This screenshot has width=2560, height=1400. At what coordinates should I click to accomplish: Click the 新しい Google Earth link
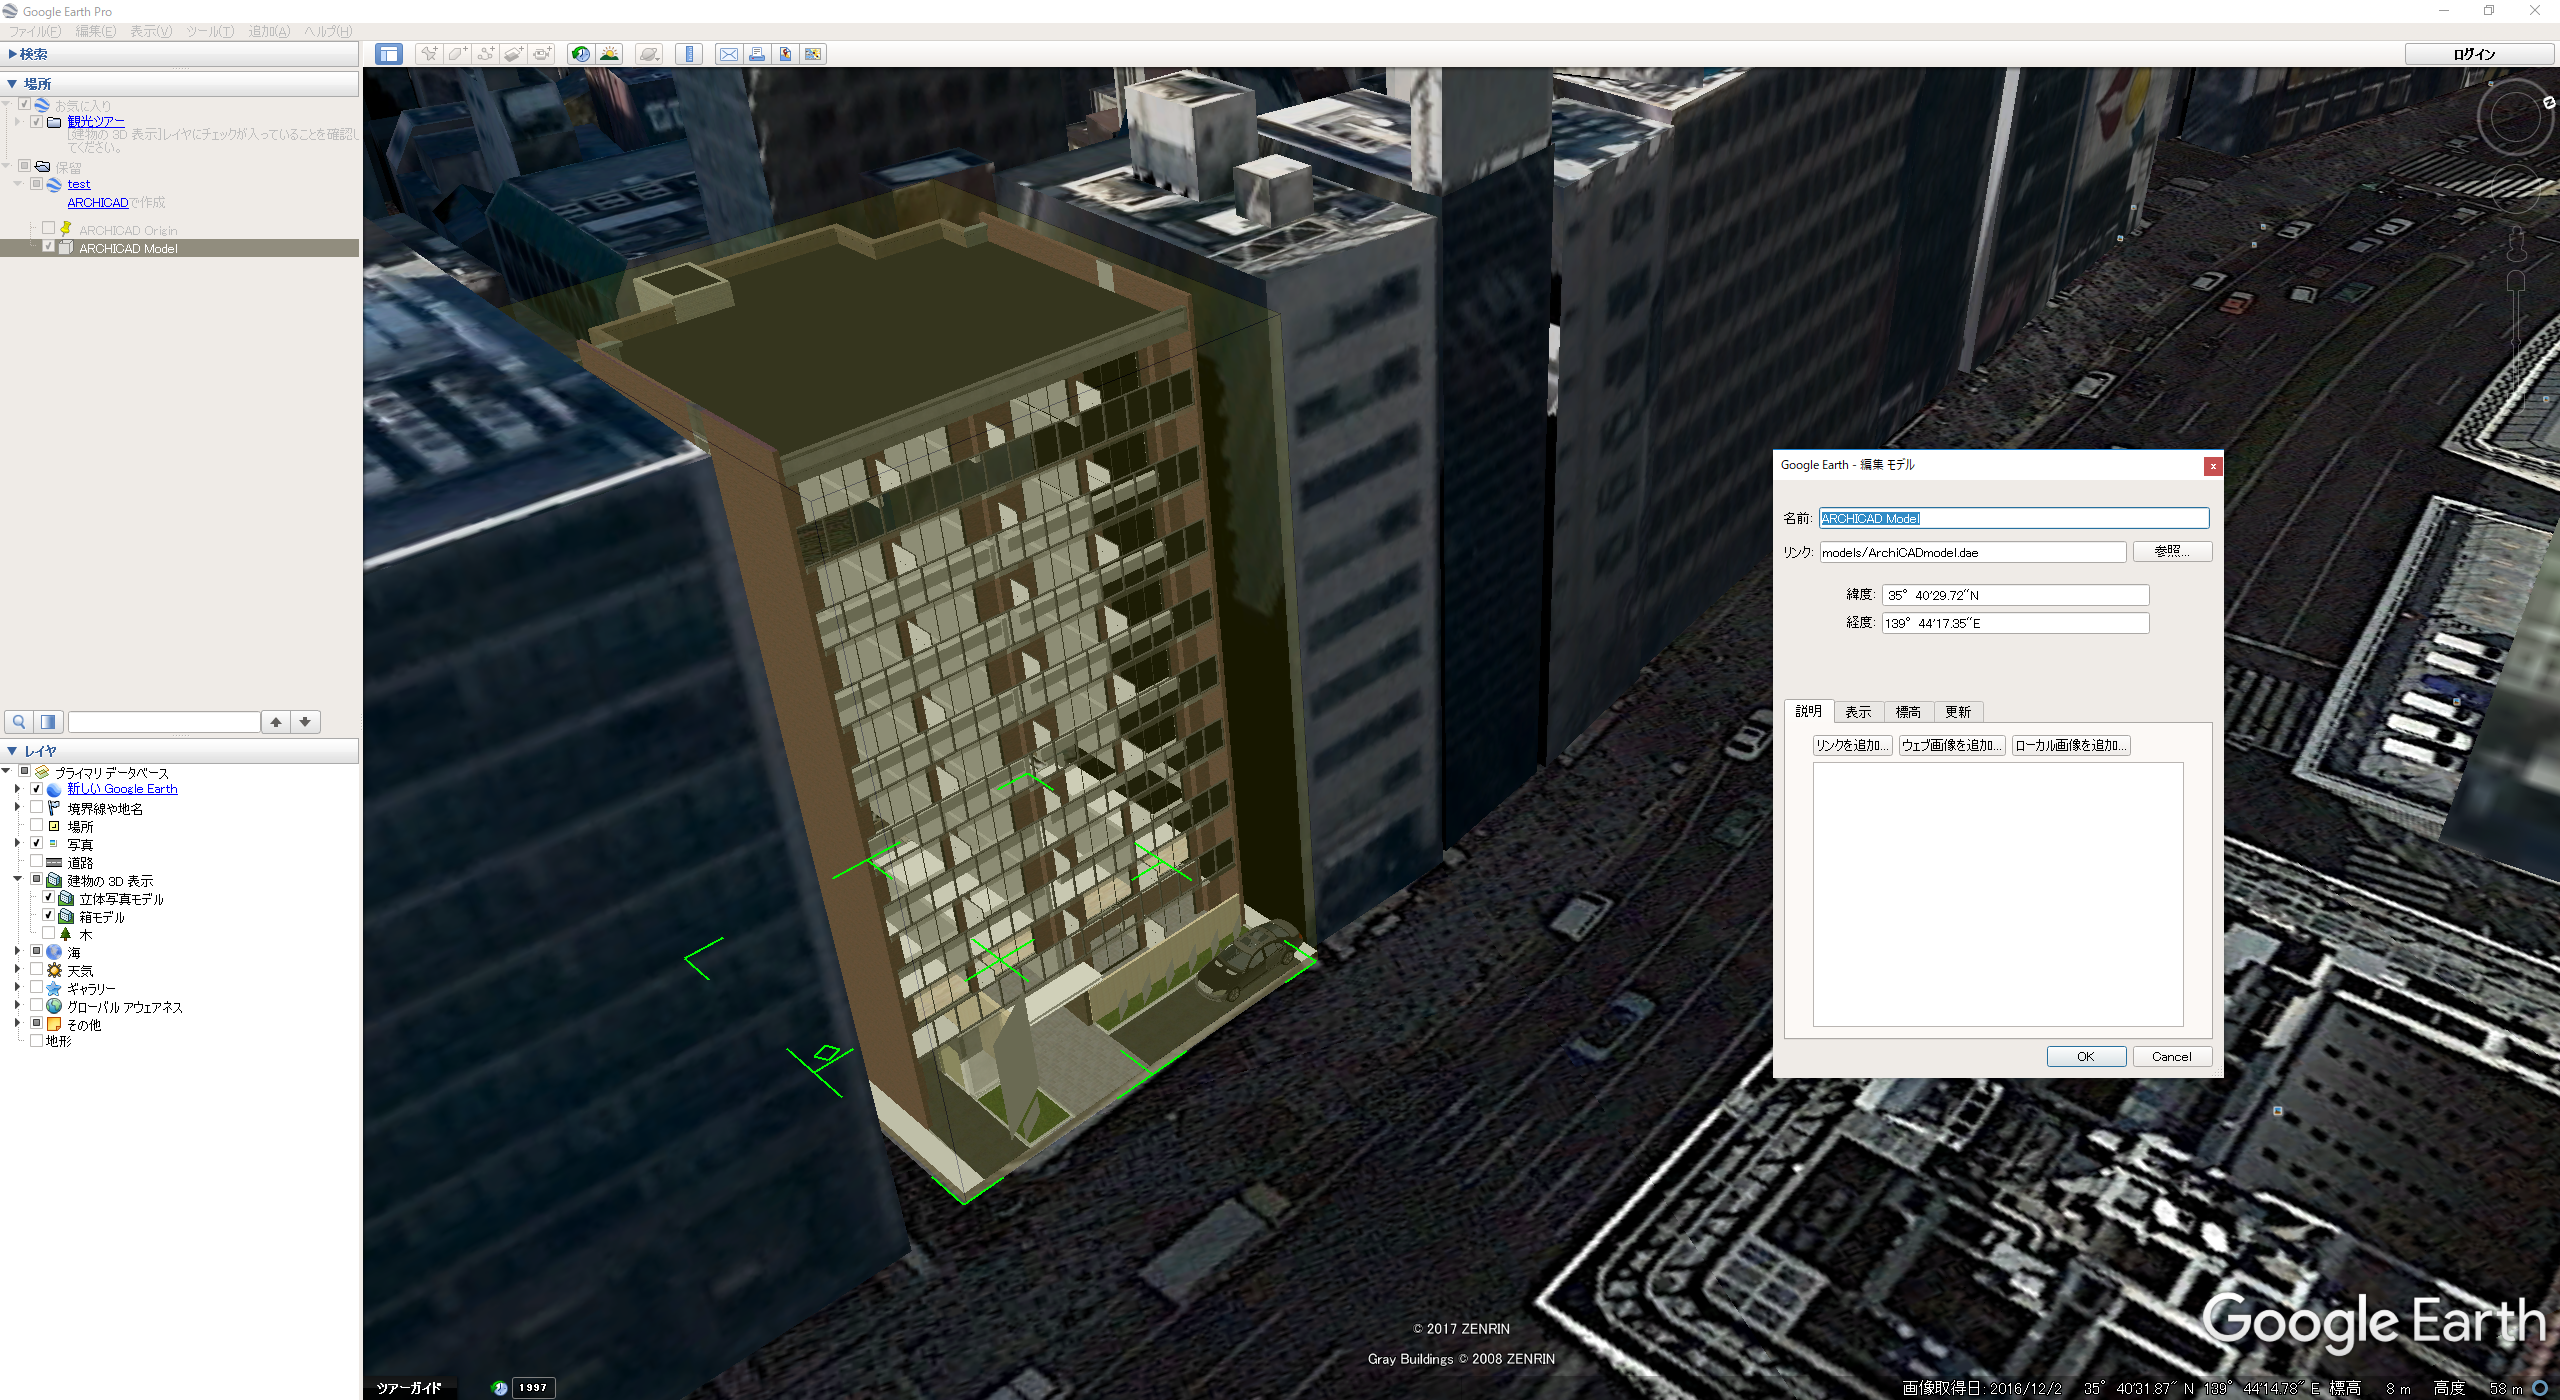coord(122,789)
